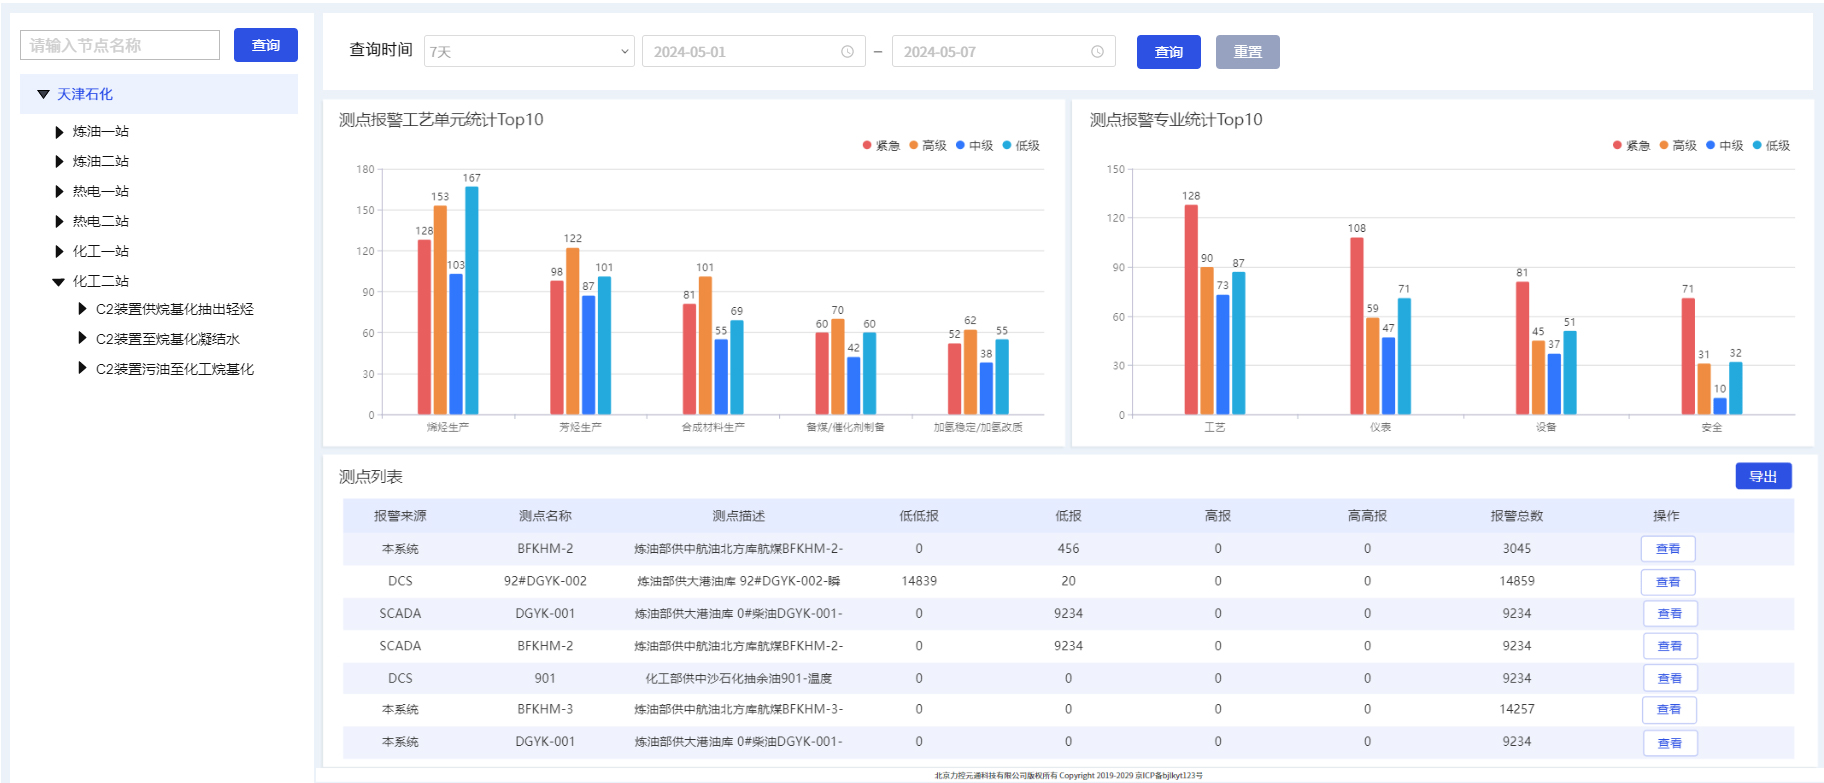Viewport: 1824px width, 783px height.
Task: View details for the 92#DGYK-002 row
Action: pyautogui.click(x=1667, y=582)
